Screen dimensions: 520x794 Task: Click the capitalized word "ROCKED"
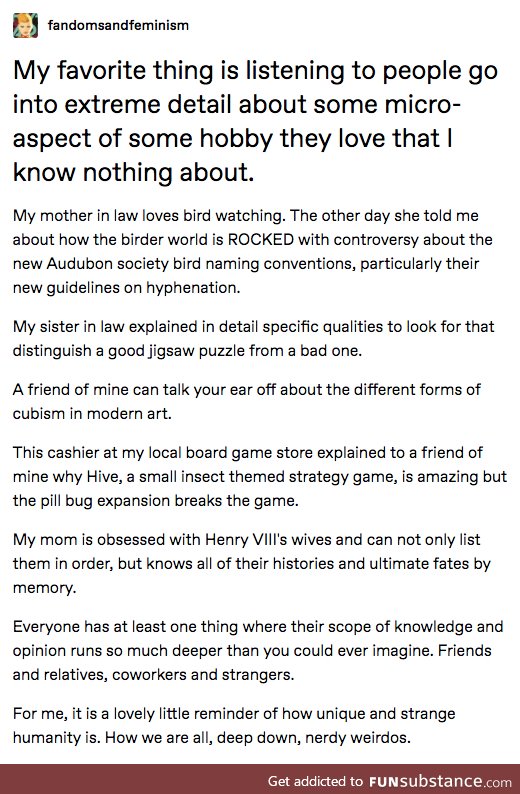[261, 240]
